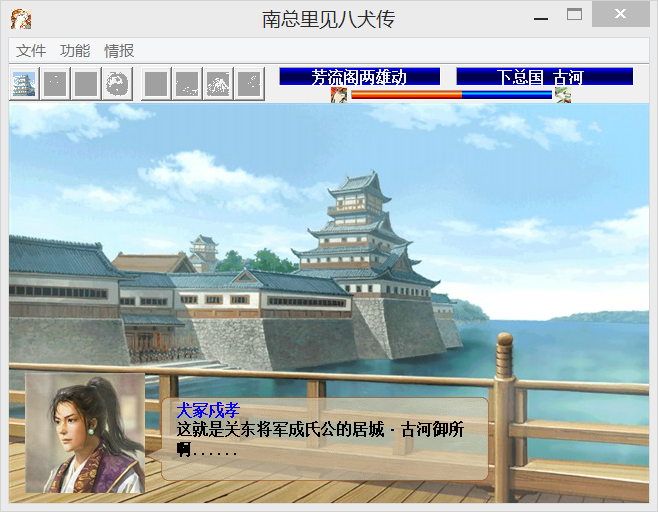
Task: Click the blank button left of yin-yang icon
Action: click(87, 84)
